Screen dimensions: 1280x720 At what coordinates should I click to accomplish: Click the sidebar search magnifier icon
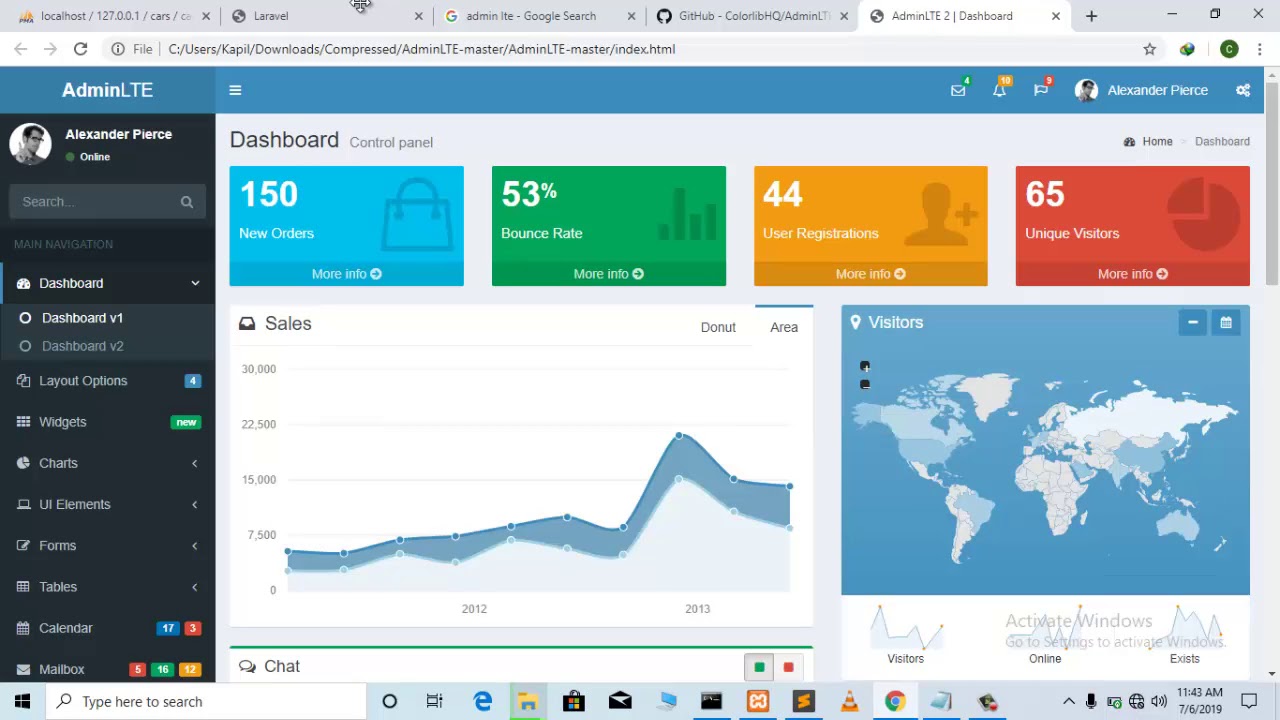tap(187, 202)
